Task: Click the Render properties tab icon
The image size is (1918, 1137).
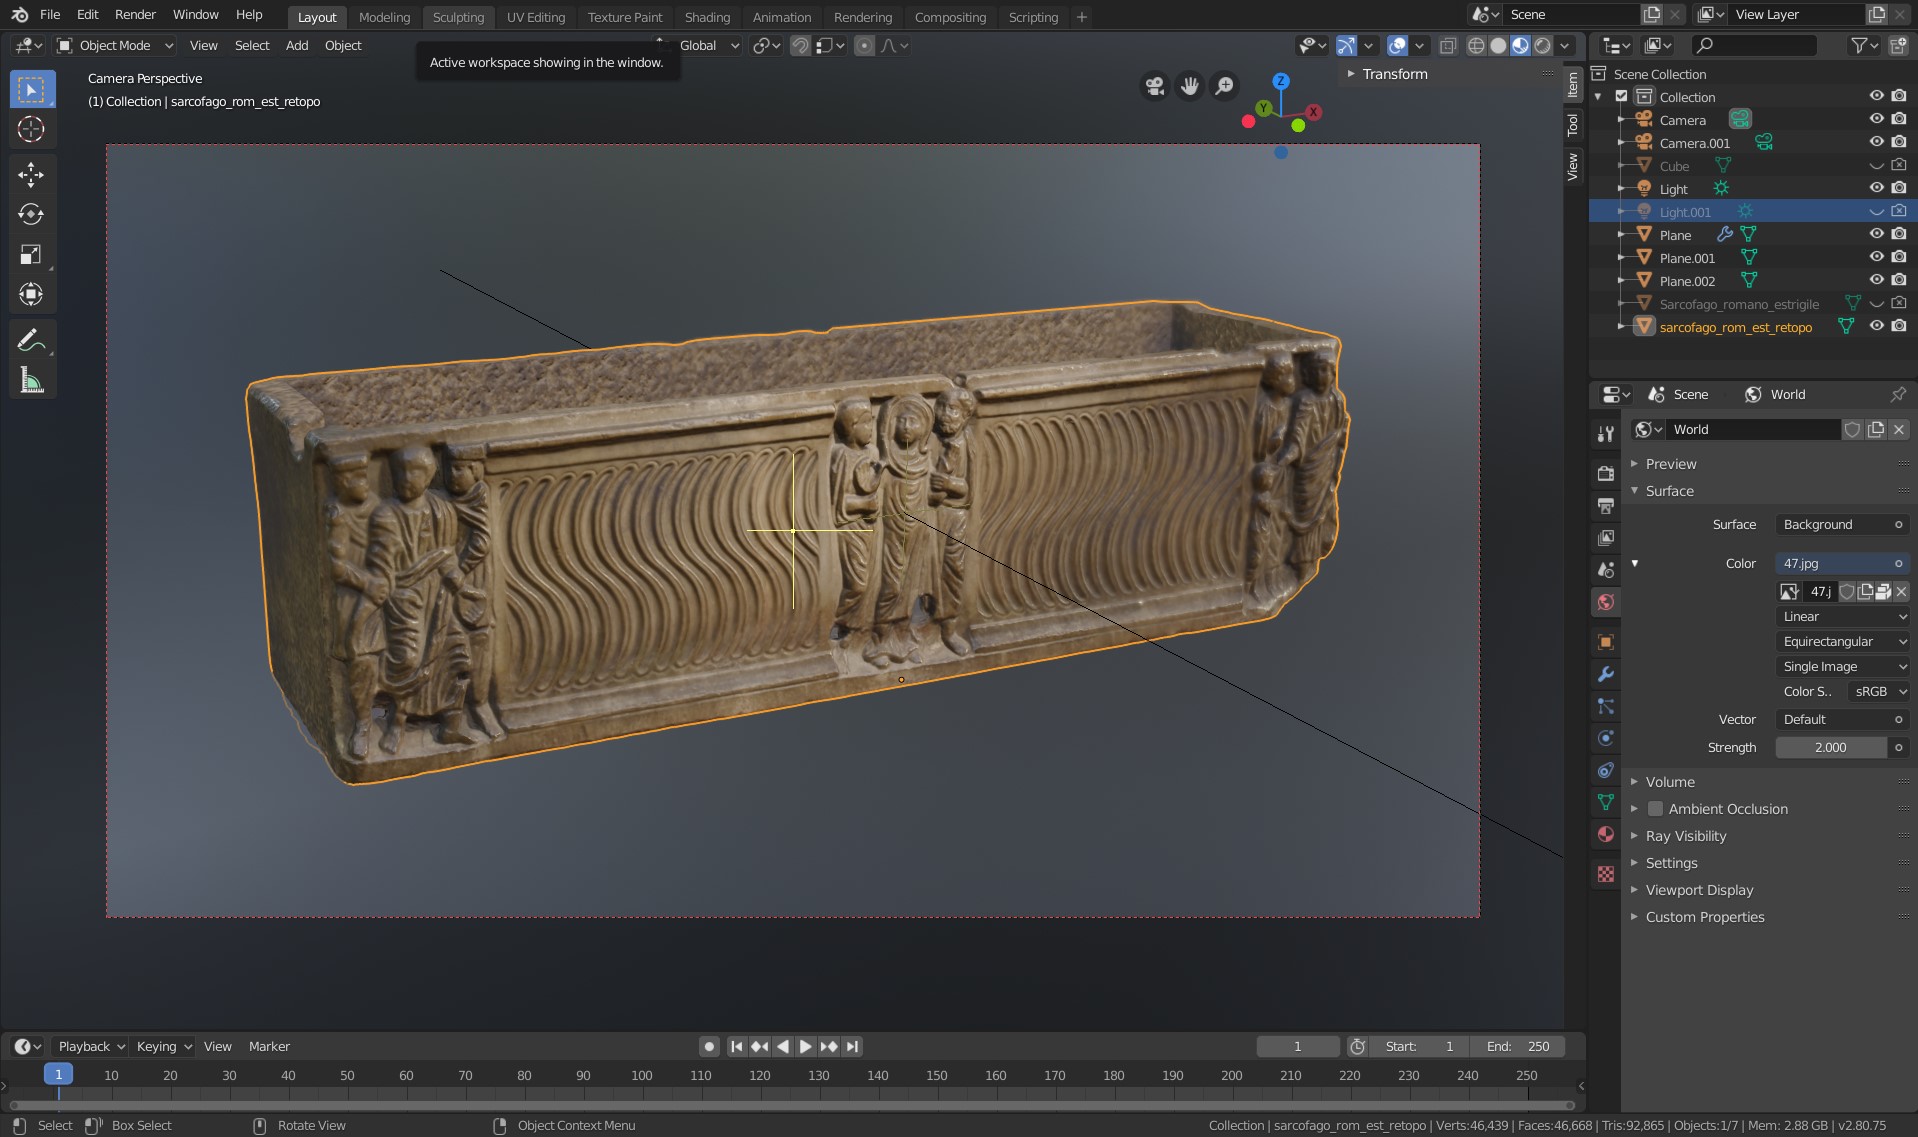Action: coord(1606,473)
